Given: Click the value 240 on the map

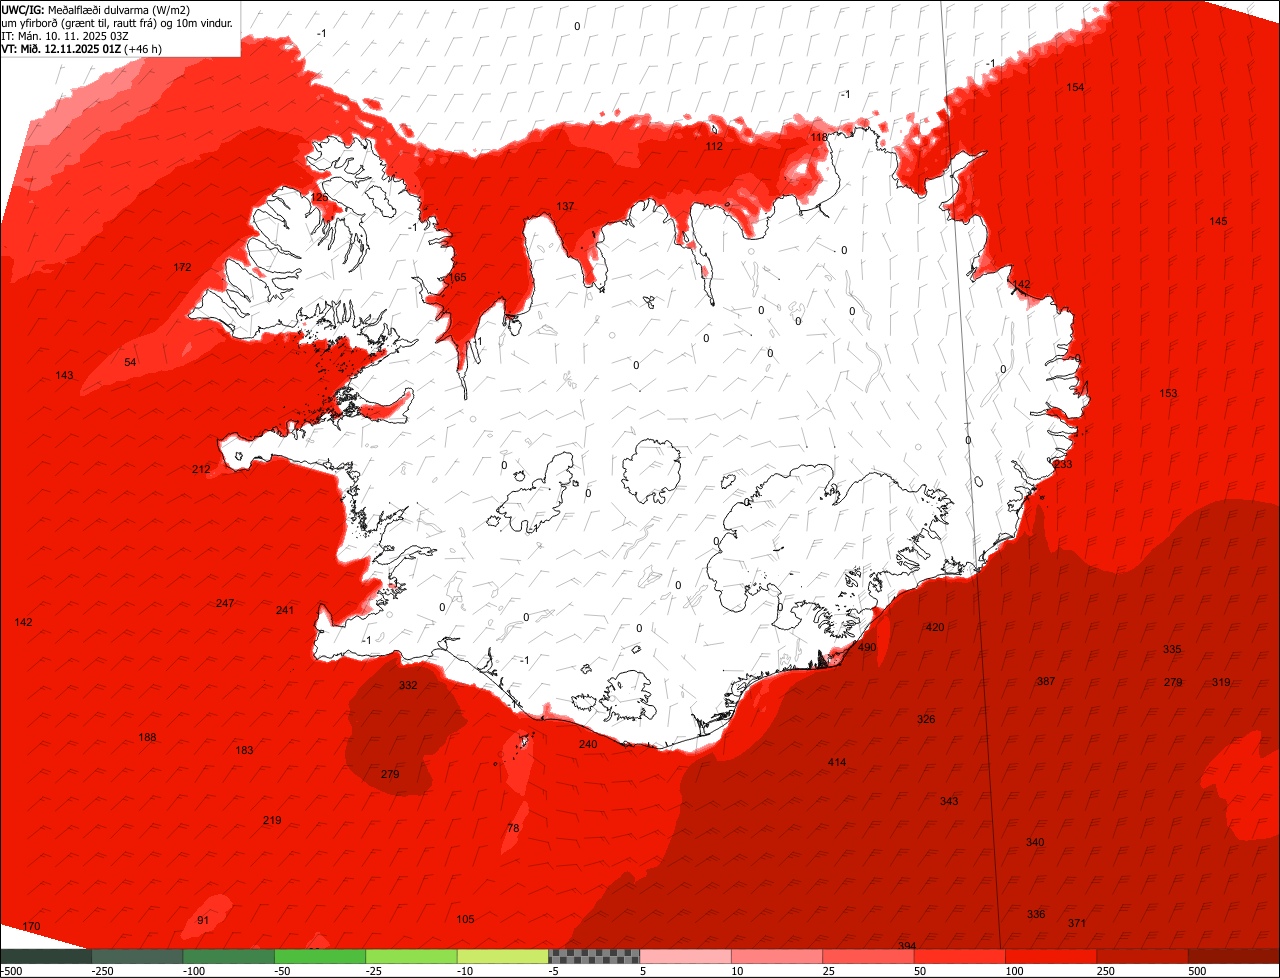Looking at the screenshot, I should 588,744.
